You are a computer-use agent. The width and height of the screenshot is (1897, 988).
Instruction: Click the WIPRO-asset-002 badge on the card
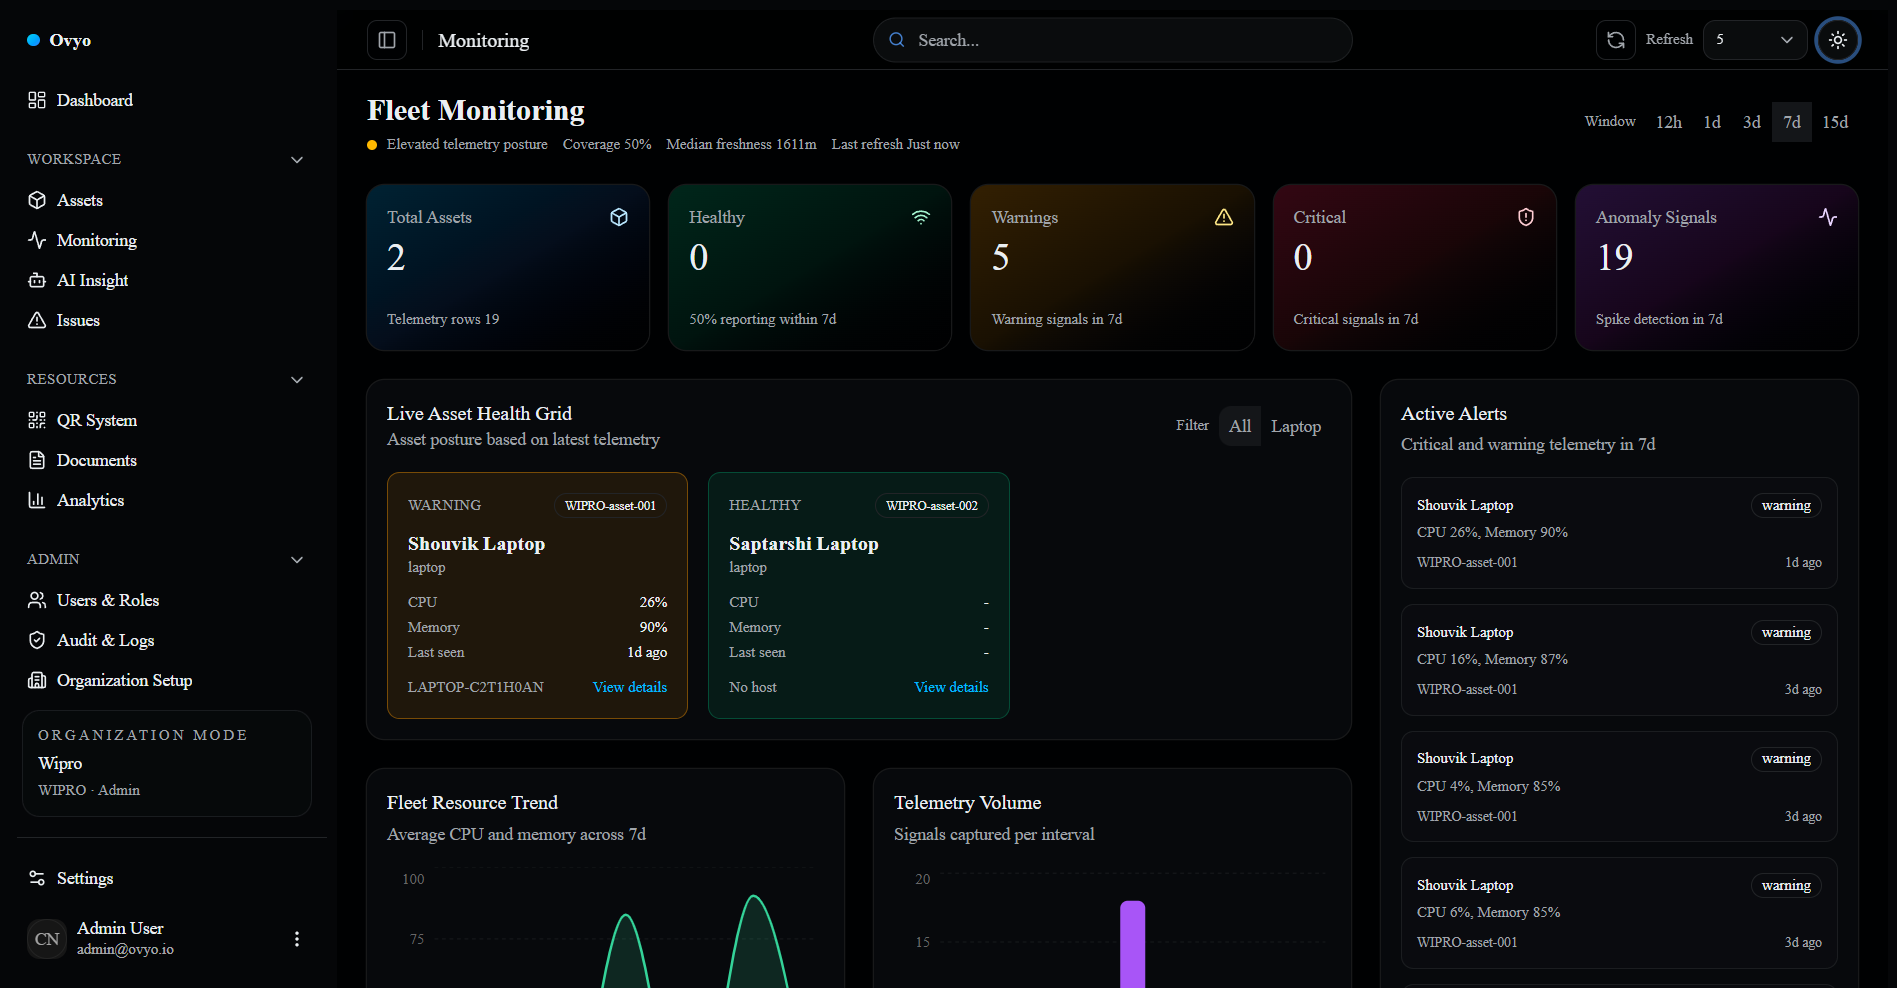(932, 505)
